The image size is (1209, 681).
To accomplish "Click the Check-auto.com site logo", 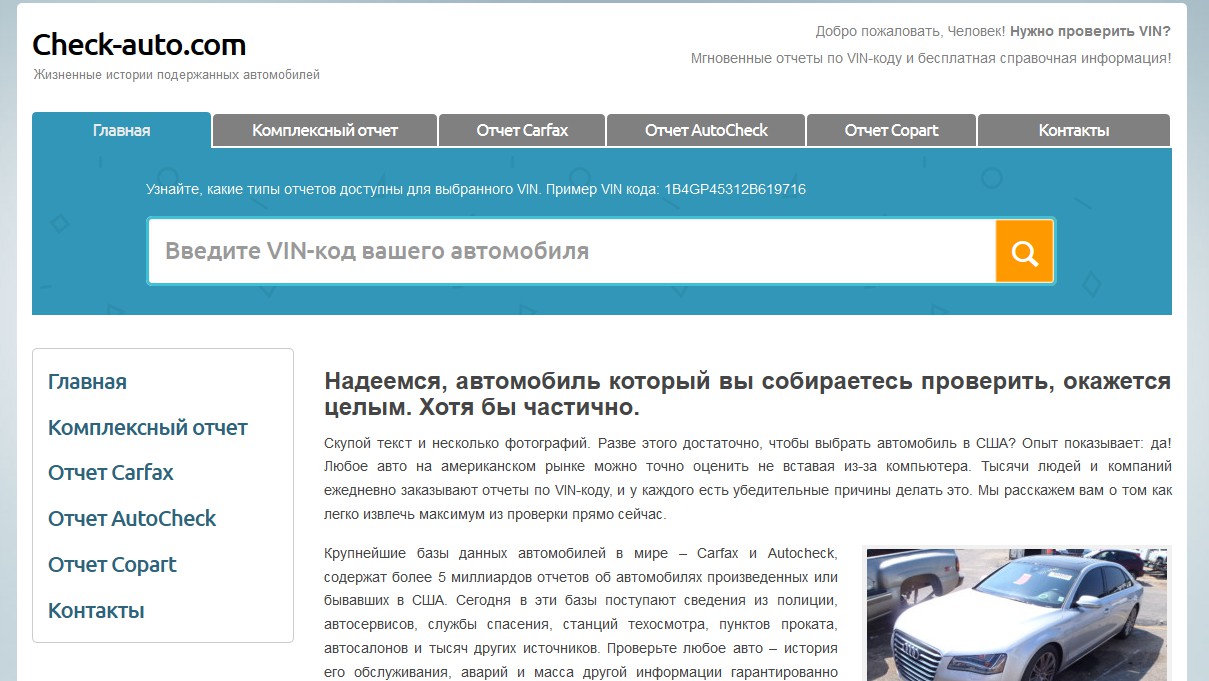I will pyautogui.click(x=139, y=45).
